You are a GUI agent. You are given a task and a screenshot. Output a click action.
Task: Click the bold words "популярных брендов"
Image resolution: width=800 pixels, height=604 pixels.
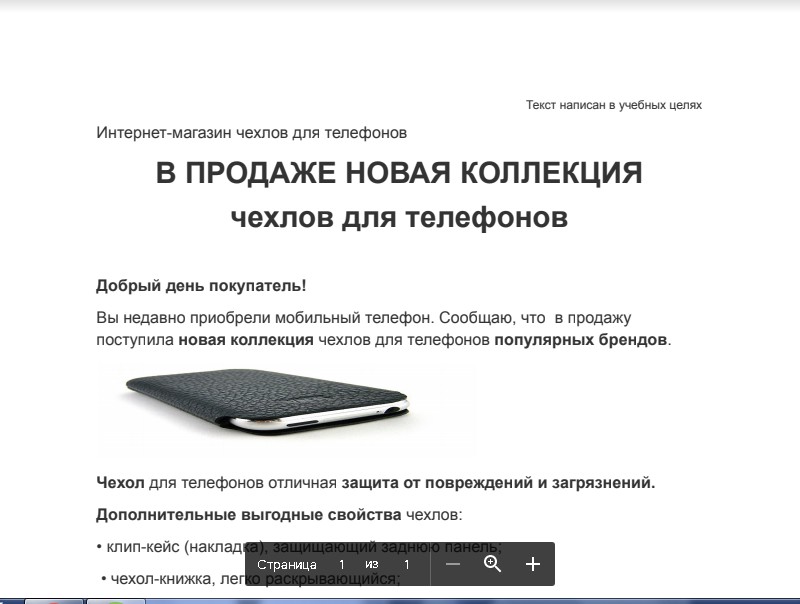click(x=581, y=340)
